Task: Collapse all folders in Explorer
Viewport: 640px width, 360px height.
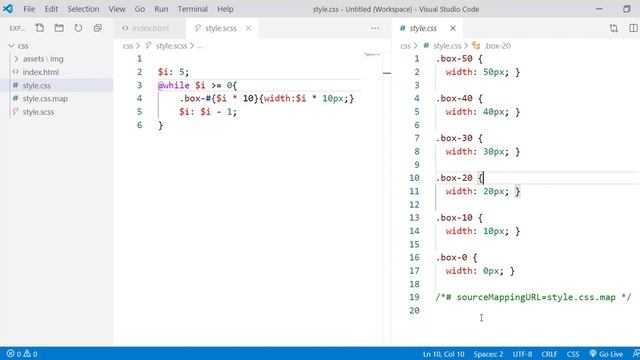Action: (98, 28)
